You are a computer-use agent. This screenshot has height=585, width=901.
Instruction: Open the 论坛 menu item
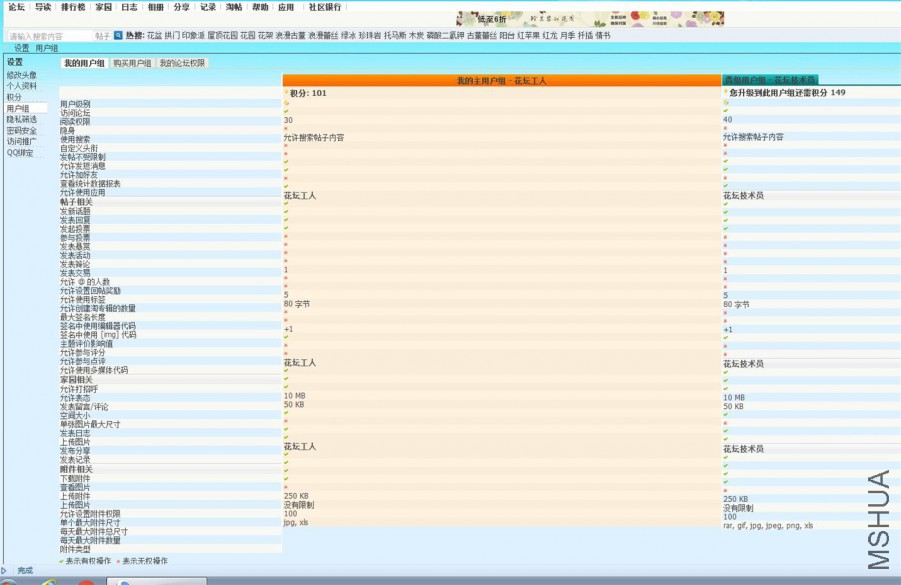coord(16,7)
